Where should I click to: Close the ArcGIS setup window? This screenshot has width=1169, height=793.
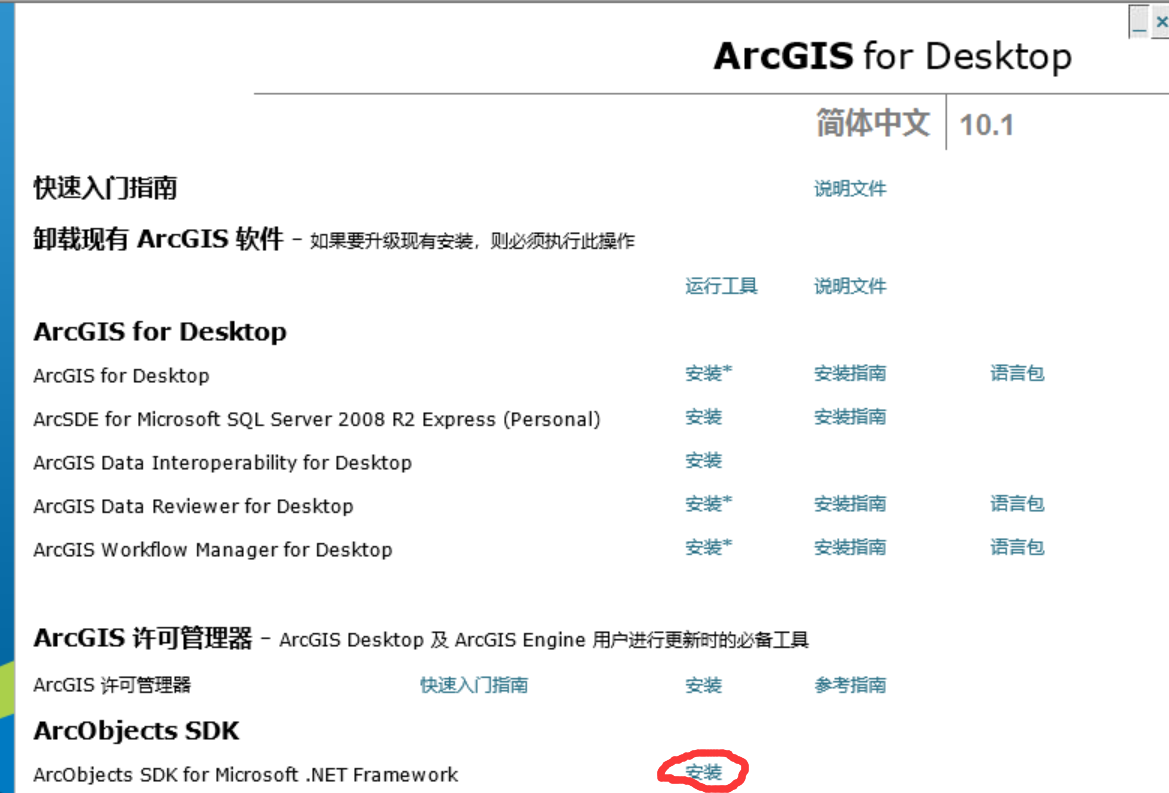click(x=1161, y=22)
